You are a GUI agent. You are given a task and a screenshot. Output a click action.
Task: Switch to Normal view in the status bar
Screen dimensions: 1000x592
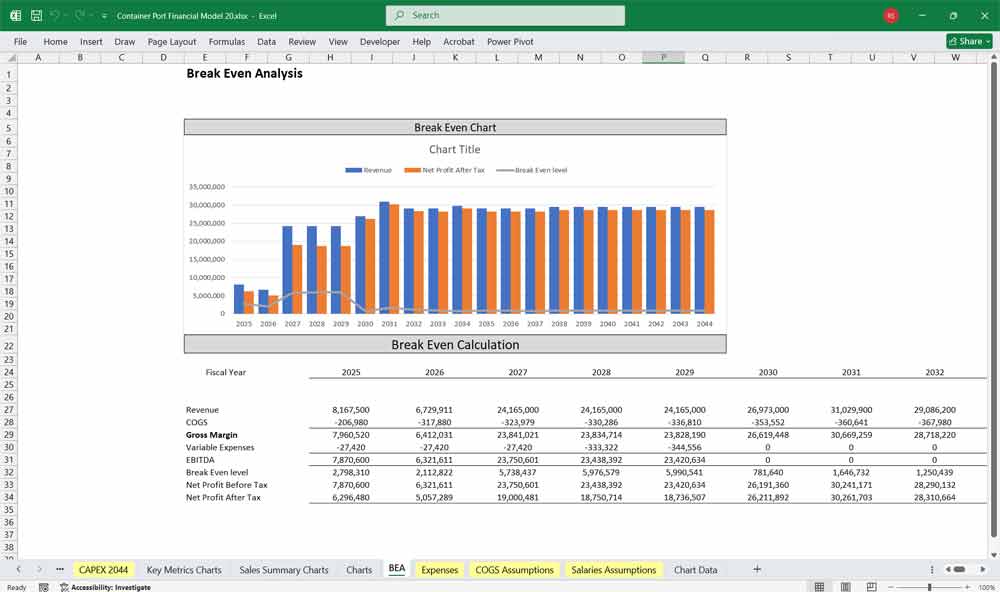coord(821,586)
